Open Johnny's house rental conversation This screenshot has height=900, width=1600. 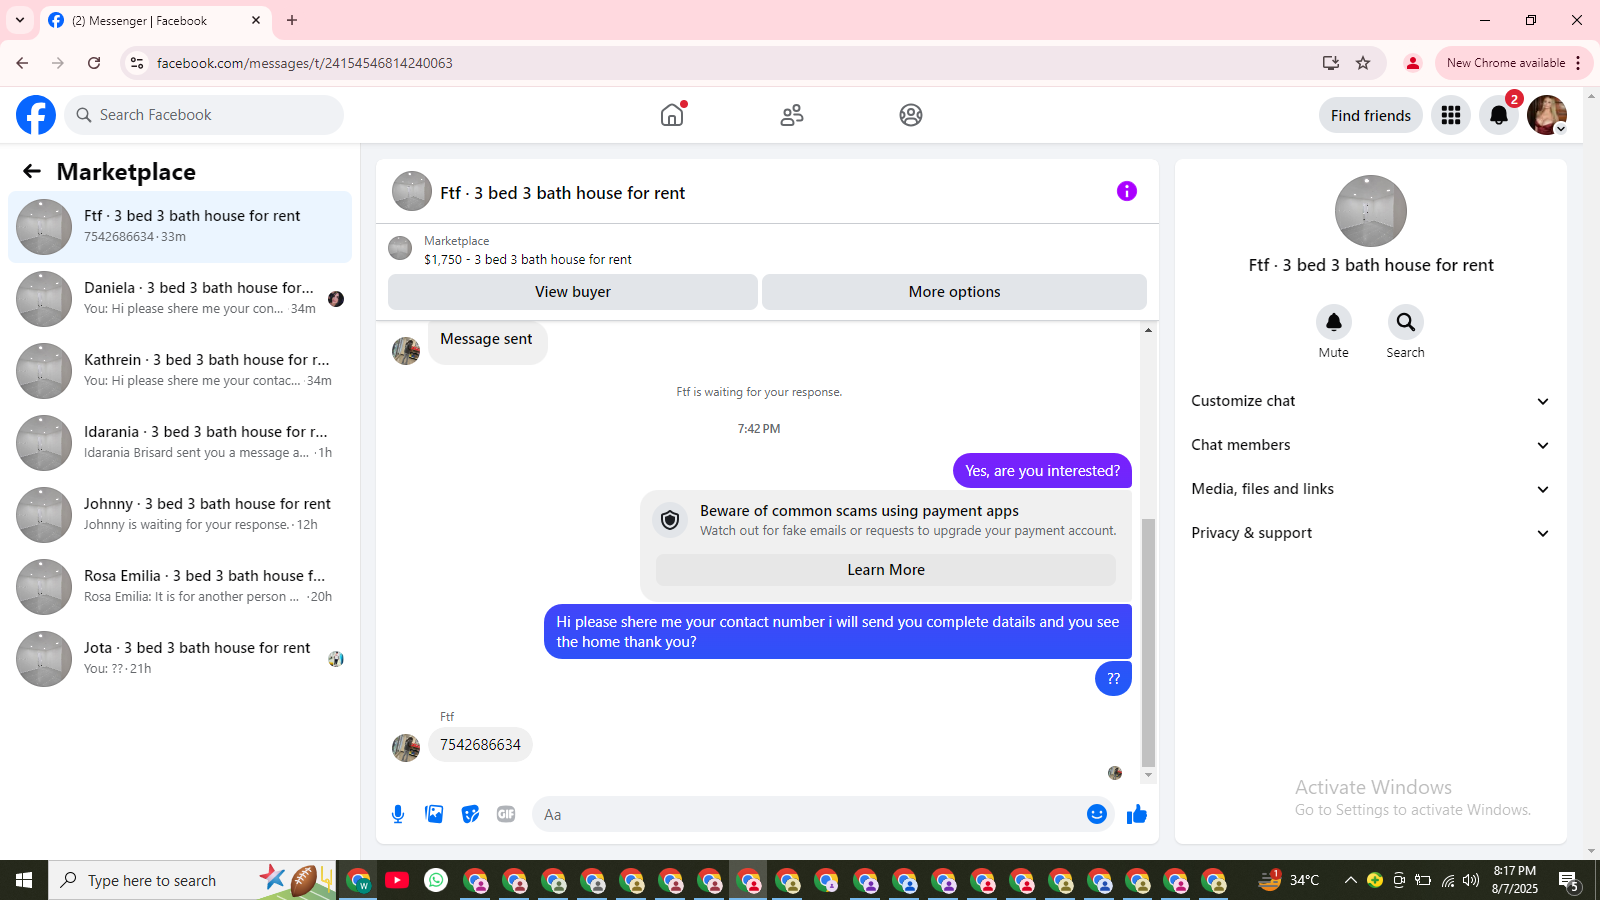(180, 514)
